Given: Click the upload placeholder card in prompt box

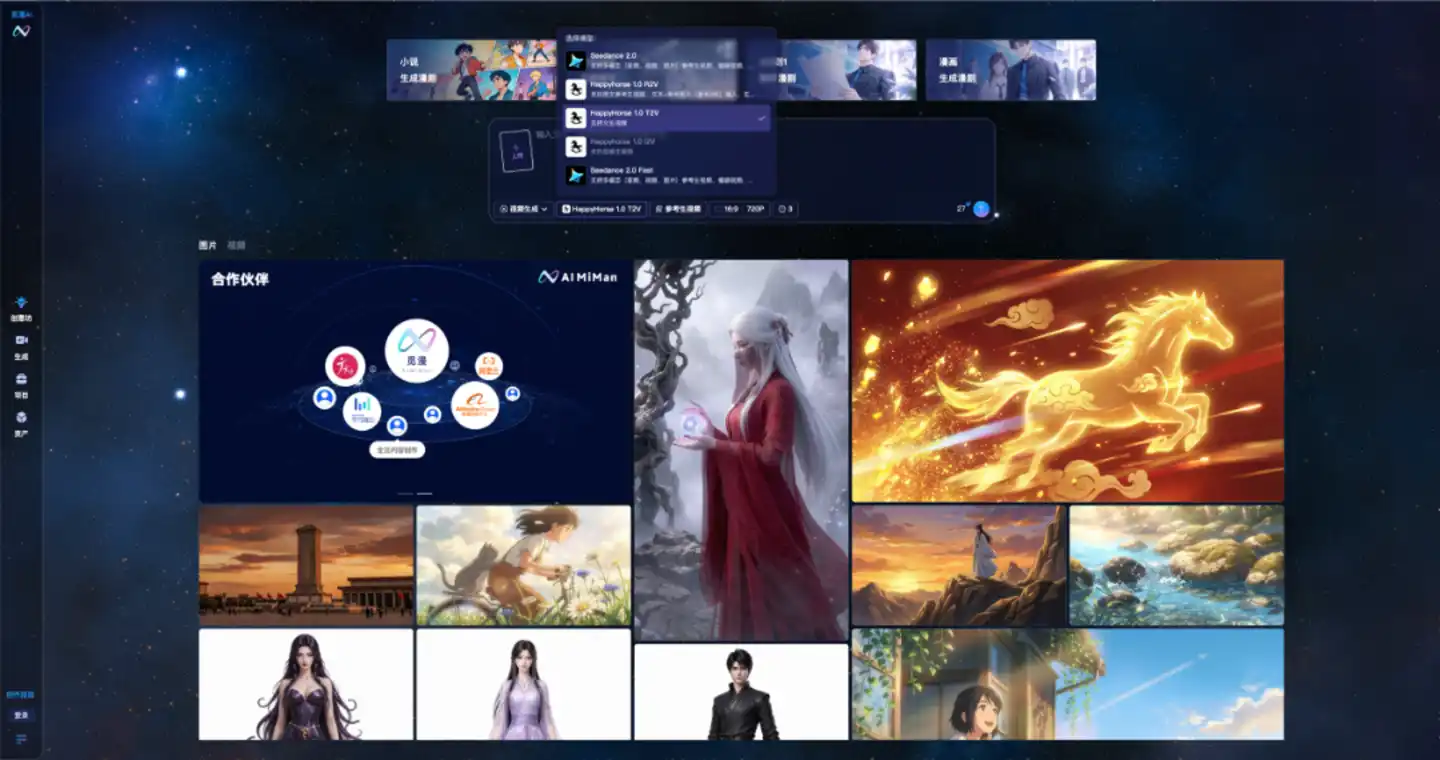Looking at the screenshot, I should click(516, 151).
